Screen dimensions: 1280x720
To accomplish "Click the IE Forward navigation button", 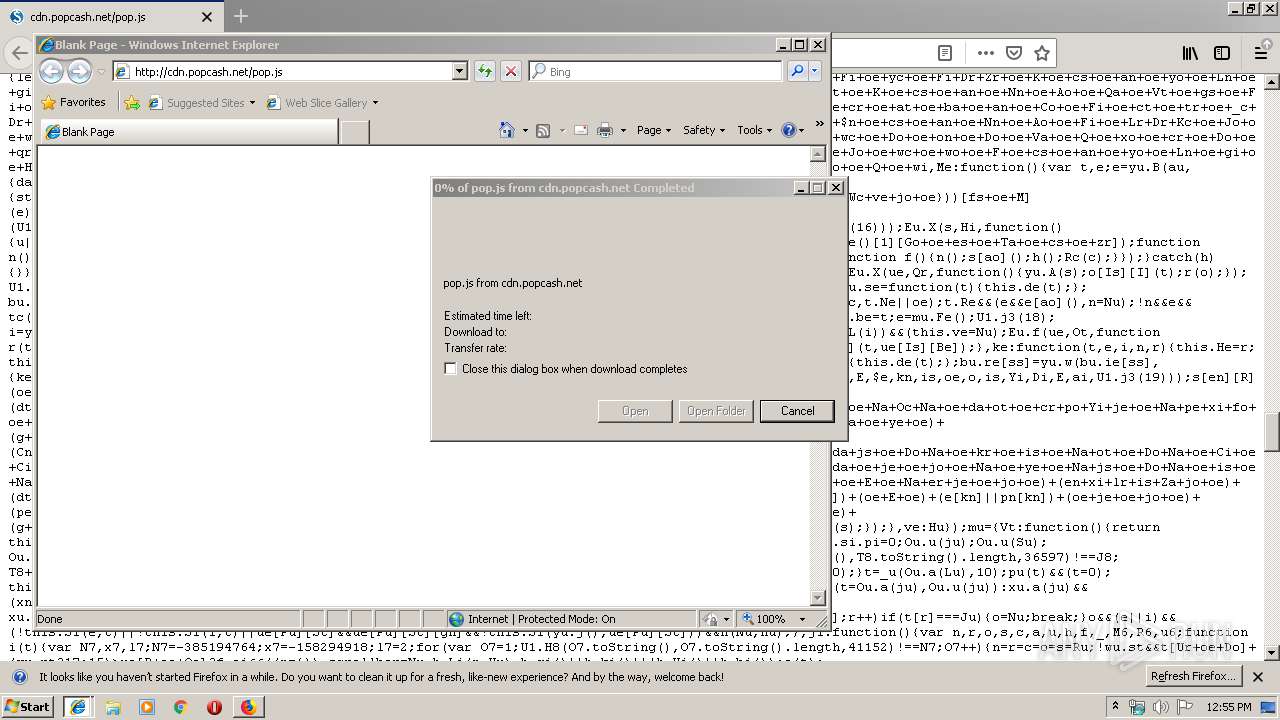I will click(x=80, y=71).
